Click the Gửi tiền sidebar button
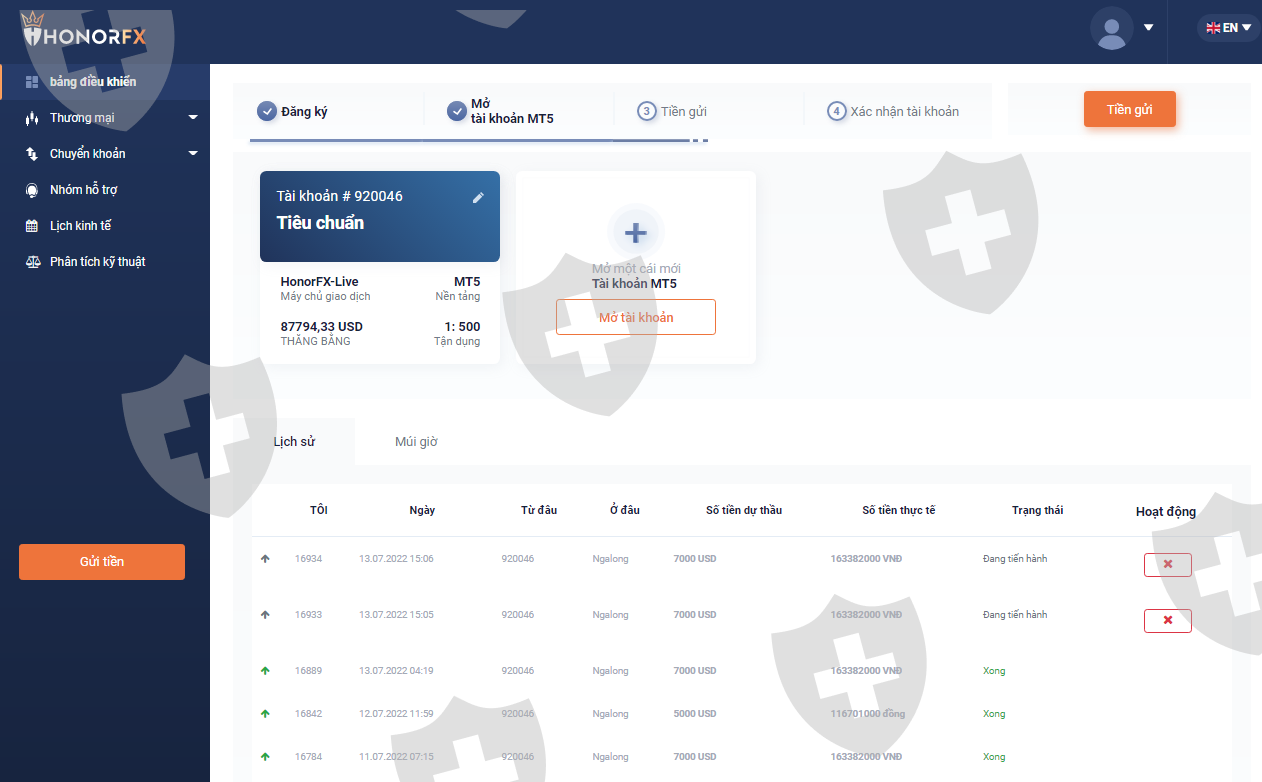 pyautogui.click(x=102, y=562)
